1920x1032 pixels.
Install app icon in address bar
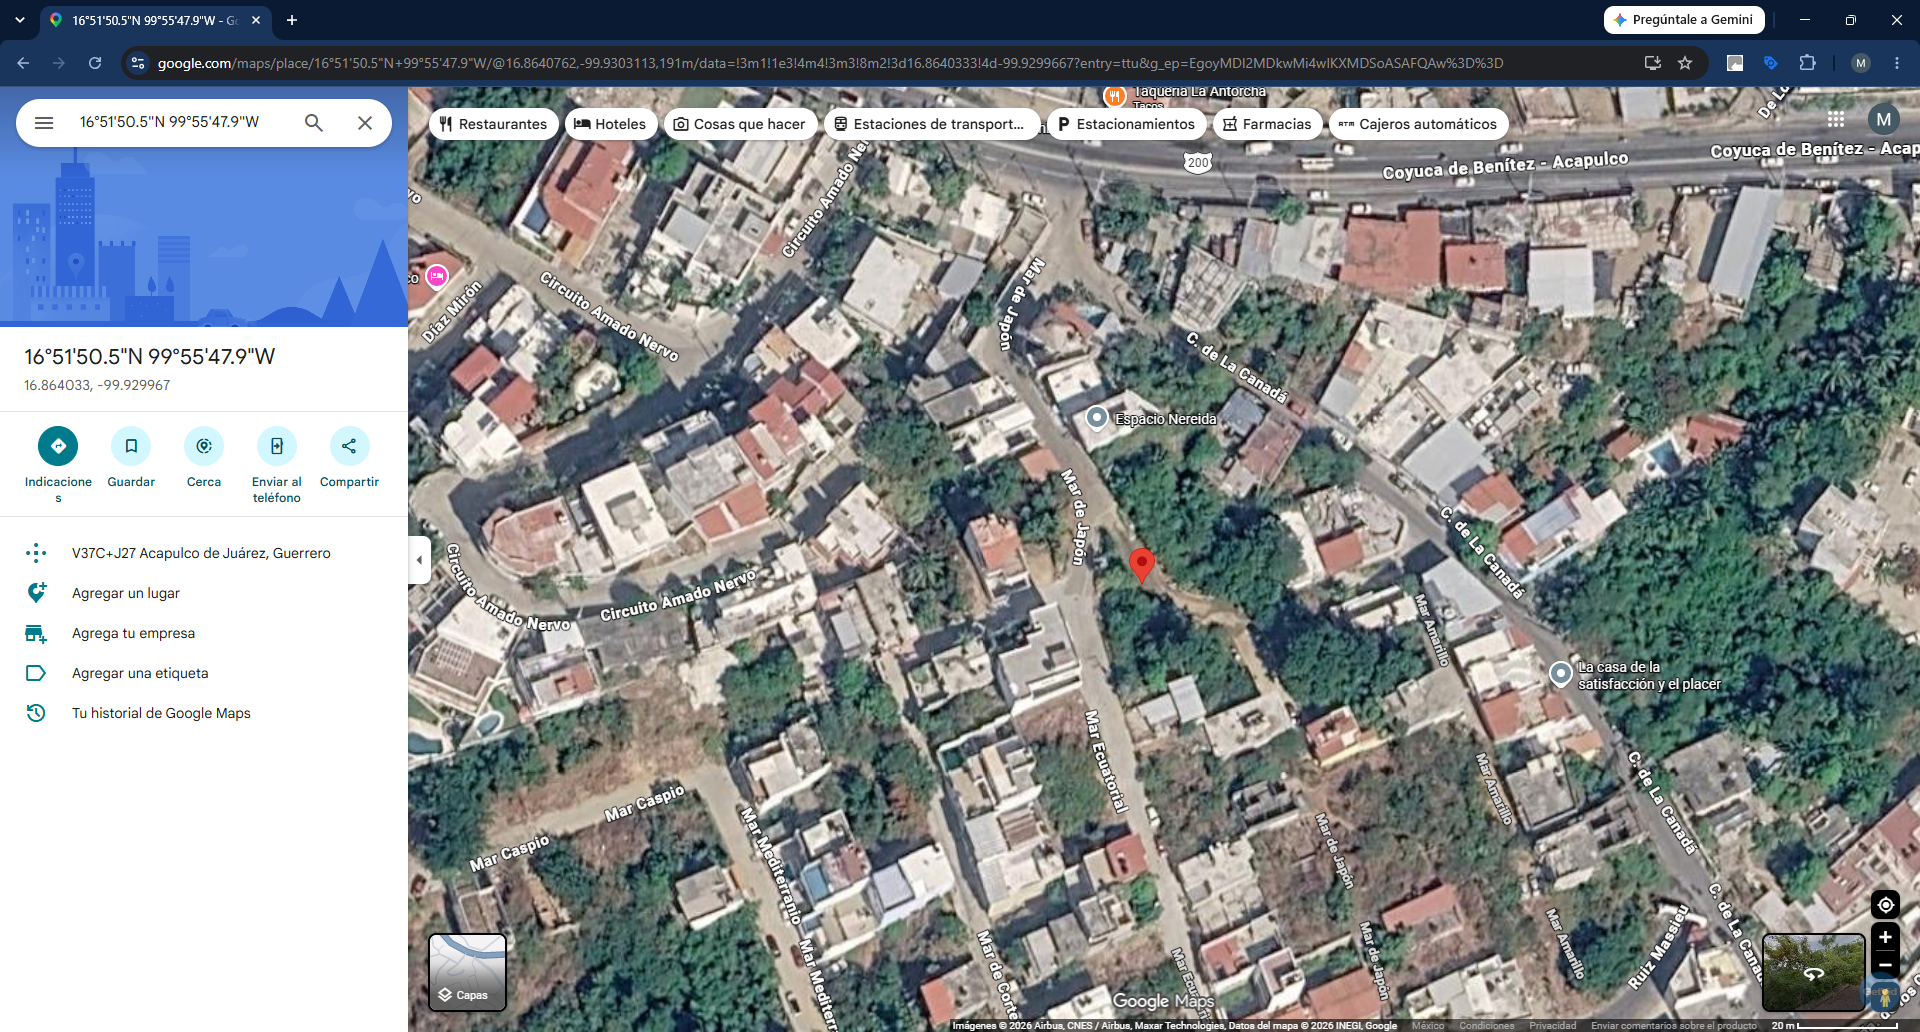pos(1653,63)
